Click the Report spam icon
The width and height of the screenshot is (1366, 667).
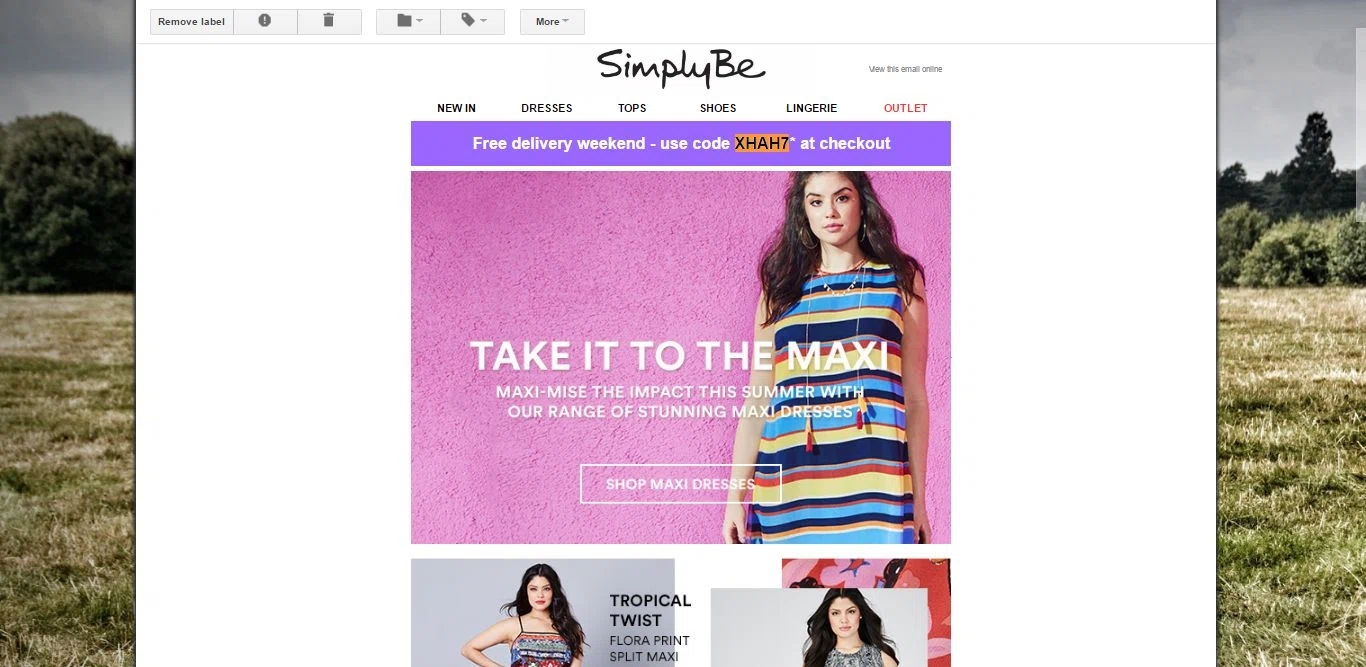coord(265,21)
